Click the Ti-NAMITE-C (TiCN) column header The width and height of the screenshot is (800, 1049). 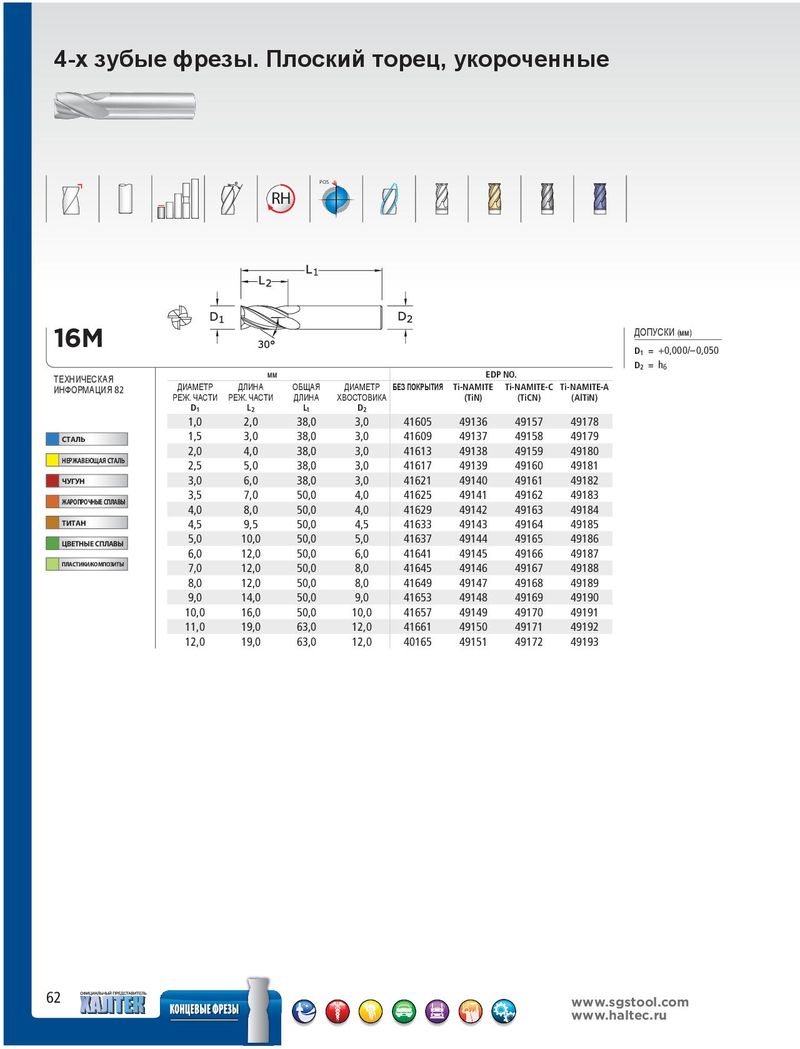(528, 392)
